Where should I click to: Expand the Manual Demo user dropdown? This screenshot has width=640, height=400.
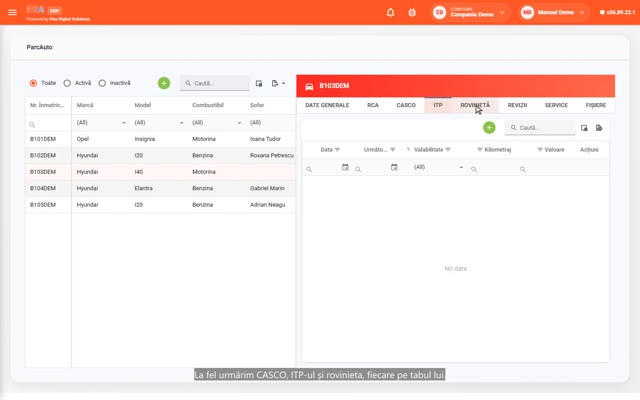(582, 13)
